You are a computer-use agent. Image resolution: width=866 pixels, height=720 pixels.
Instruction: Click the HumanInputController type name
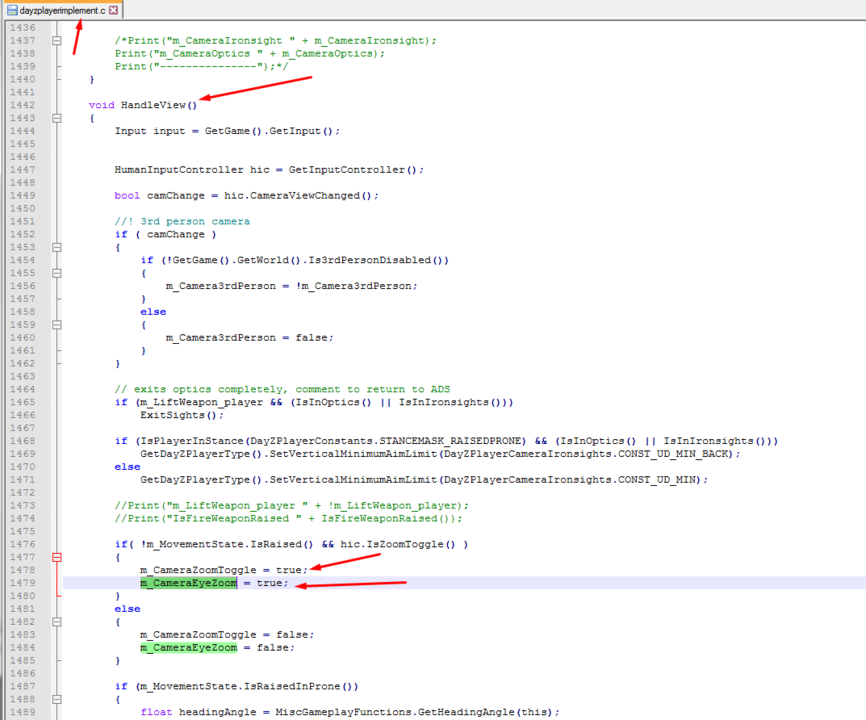click(x=179, y=170)
